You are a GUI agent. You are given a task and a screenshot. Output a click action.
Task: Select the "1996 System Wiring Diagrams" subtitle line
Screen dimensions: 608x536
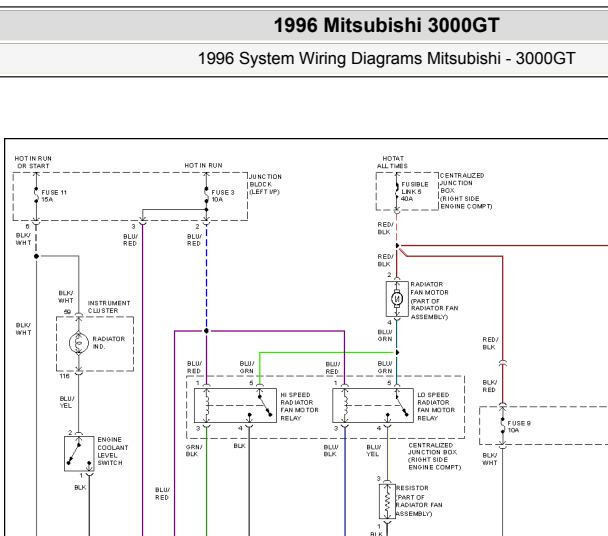click(386, 59)
